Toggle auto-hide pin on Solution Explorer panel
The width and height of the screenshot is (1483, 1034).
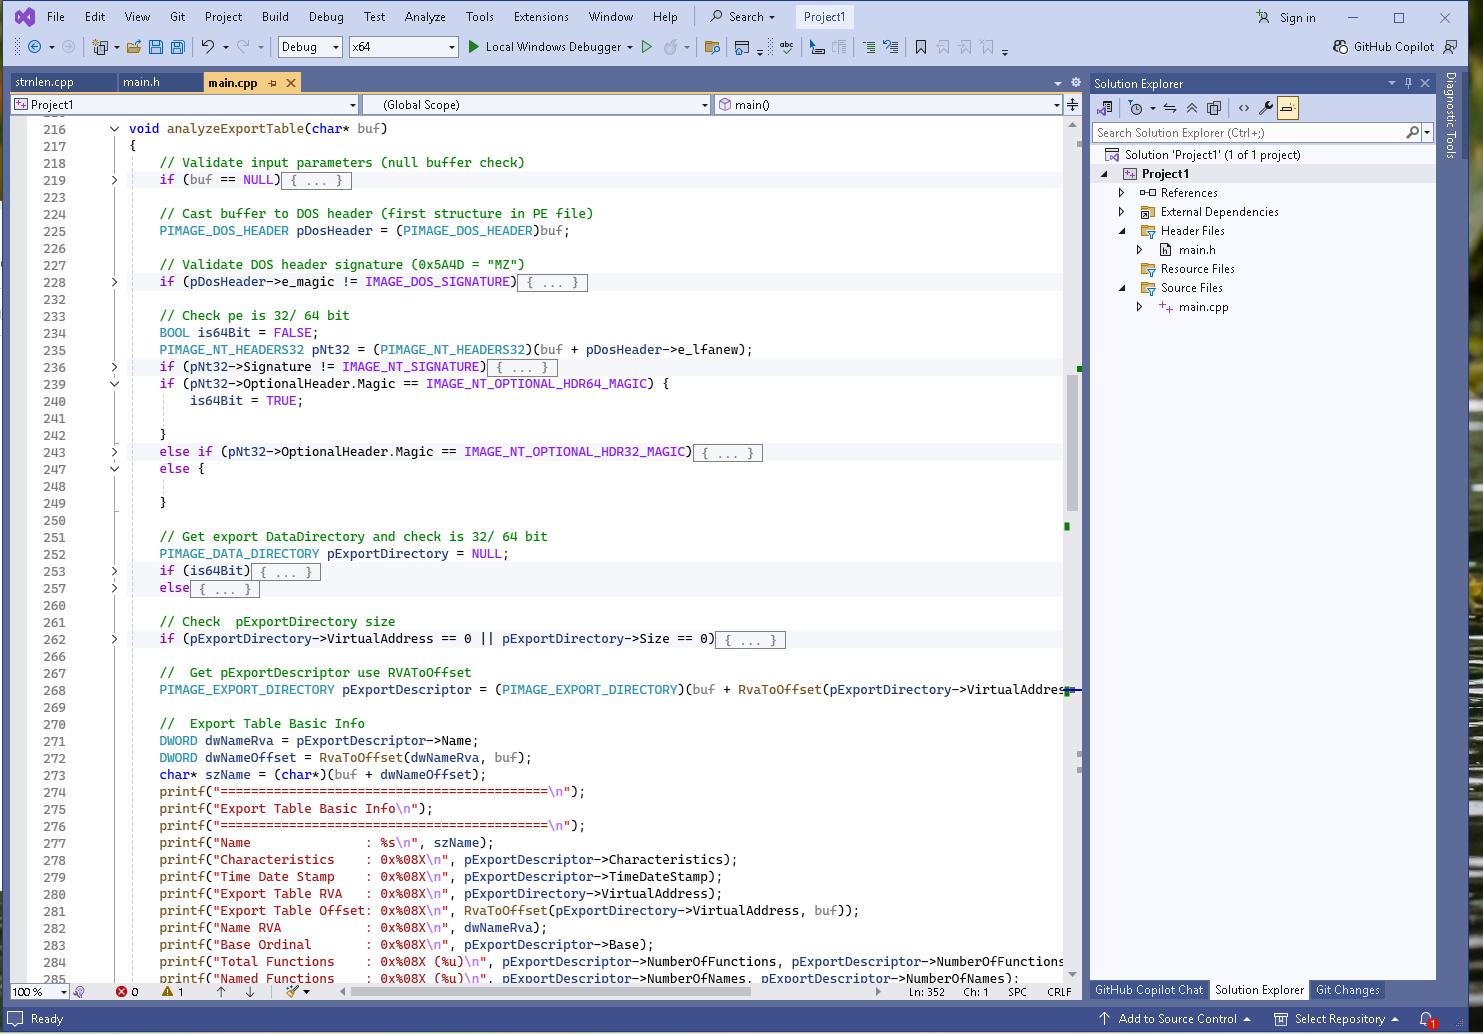point(1408,83)
